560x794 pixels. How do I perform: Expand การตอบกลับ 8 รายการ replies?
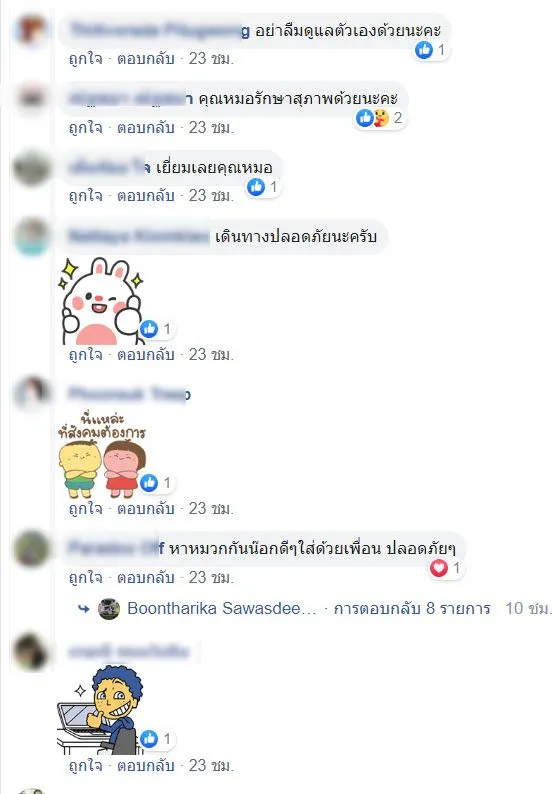412,608
